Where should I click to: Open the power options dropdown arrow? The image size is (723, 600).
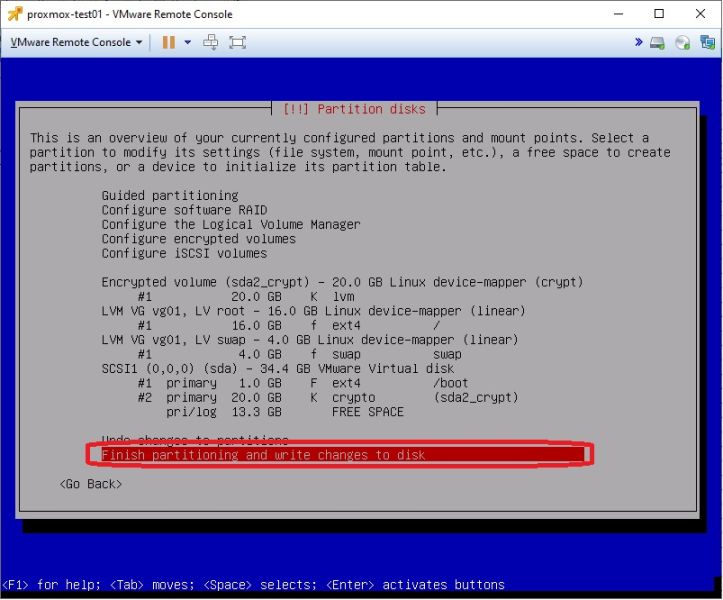tap(188, 42)
